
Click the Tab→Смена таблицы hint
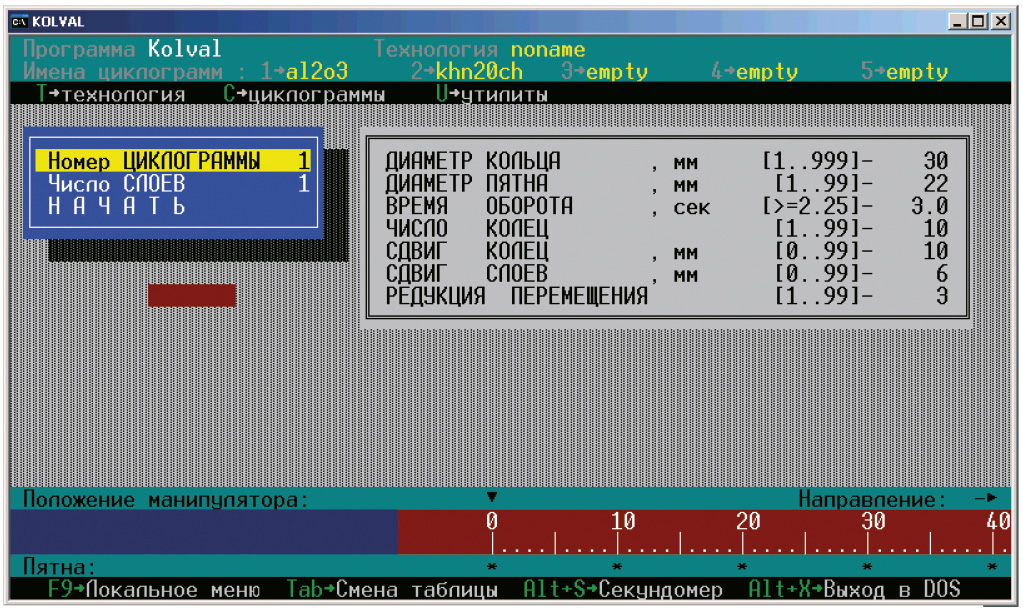pos(392,589)
